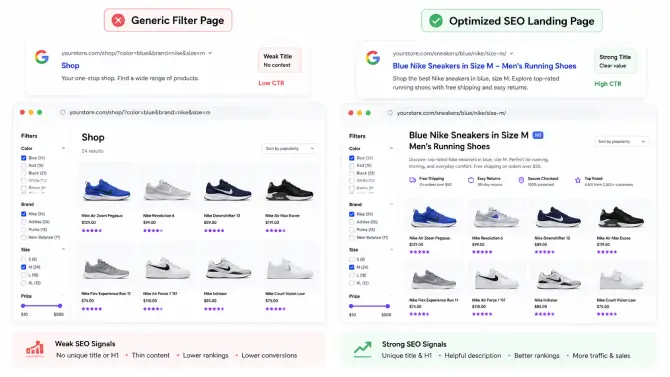Image resolution: width=670 pixels, height=377 pixels.
Task: Collapse the Size filter section on landing page
Action: [x=391, y=250]
